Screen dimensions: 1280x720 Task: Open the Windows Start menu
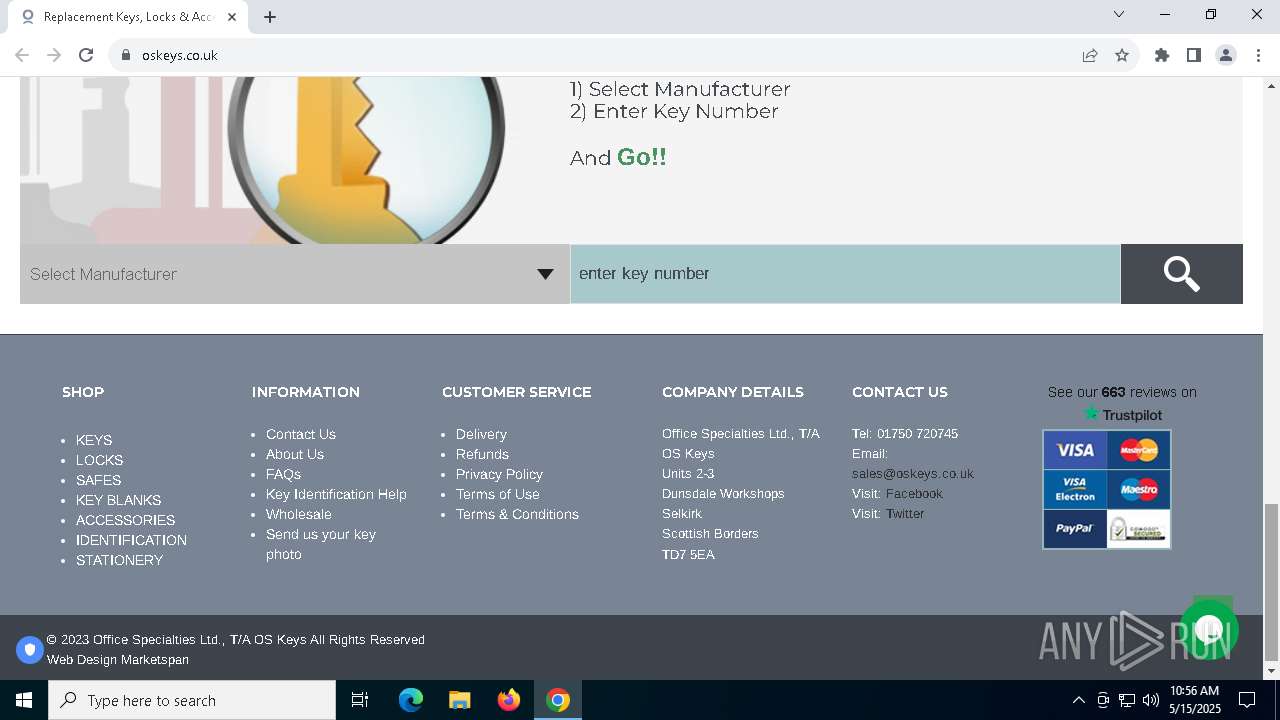click(24, 700)
